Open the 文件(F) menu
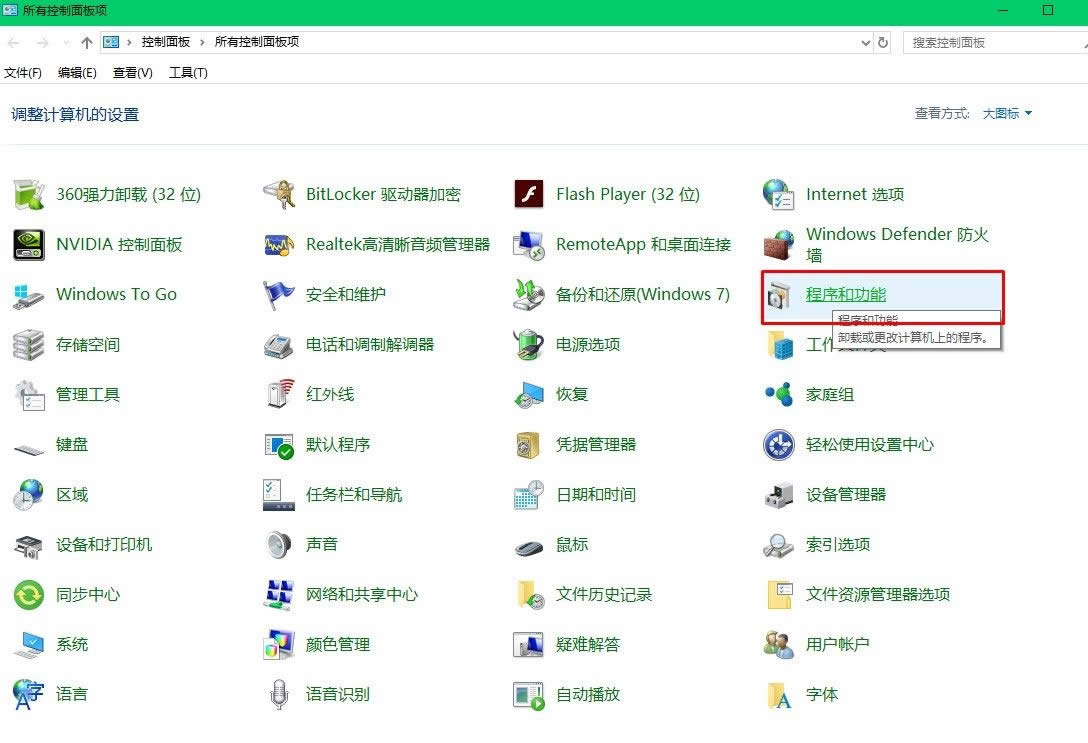This screenshot has width=1088, height=743. click(23, 73)
